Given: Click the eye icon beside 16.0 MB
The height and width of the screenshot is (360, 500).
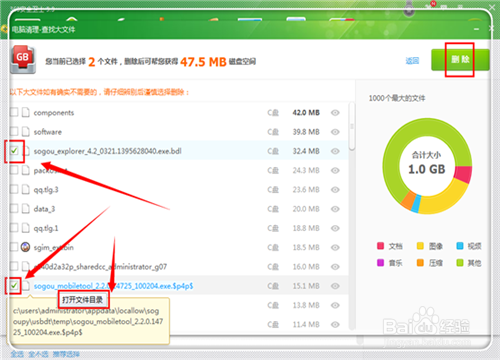Looking at the screenshot, I should 335,267.
